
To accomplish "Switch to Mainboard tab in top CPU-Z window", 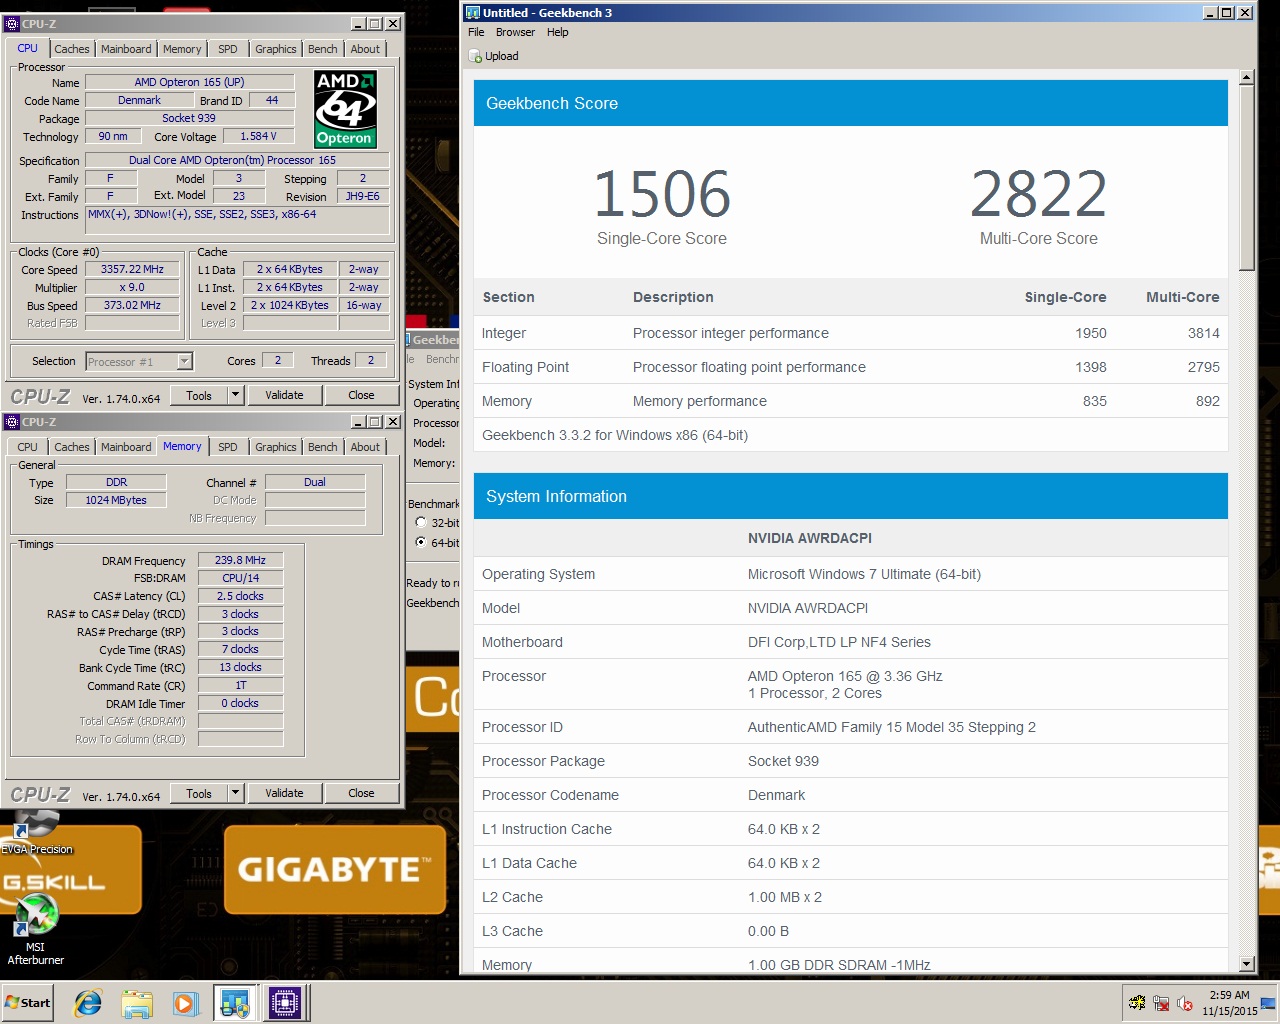I will [x=126, y=49].
